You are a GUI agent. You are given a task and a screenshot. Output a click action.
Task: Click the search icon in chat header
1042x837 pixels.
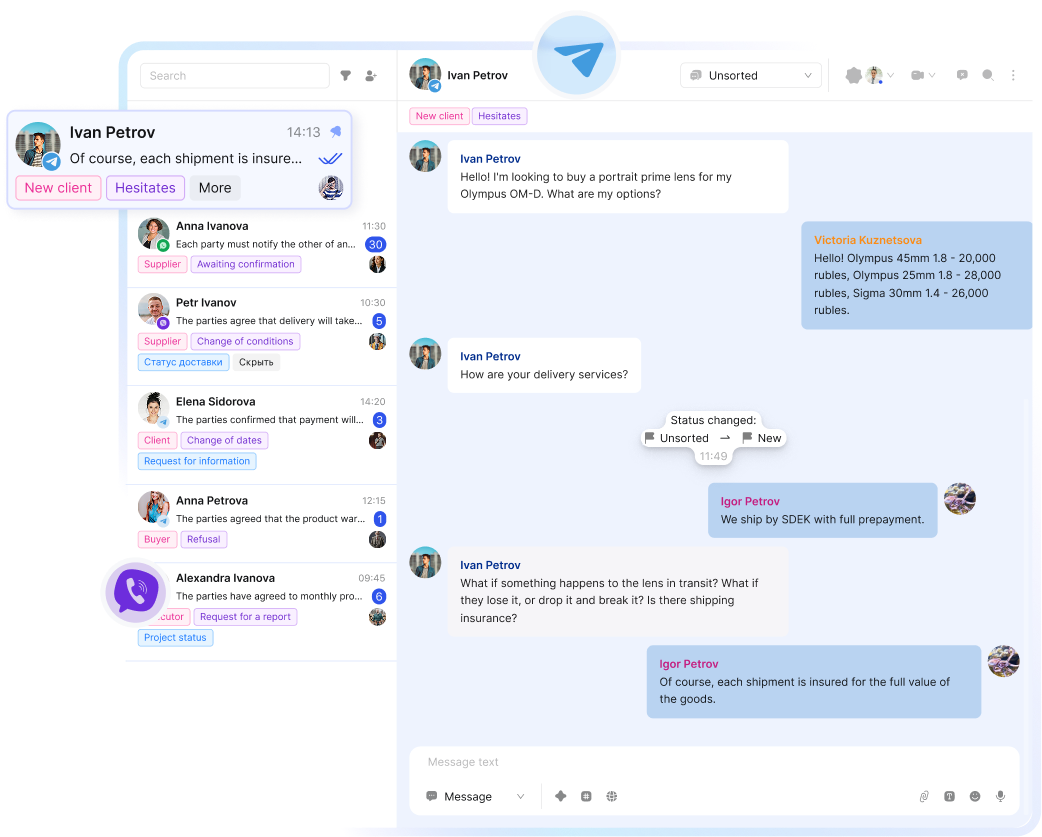click(x=988, y=75)
